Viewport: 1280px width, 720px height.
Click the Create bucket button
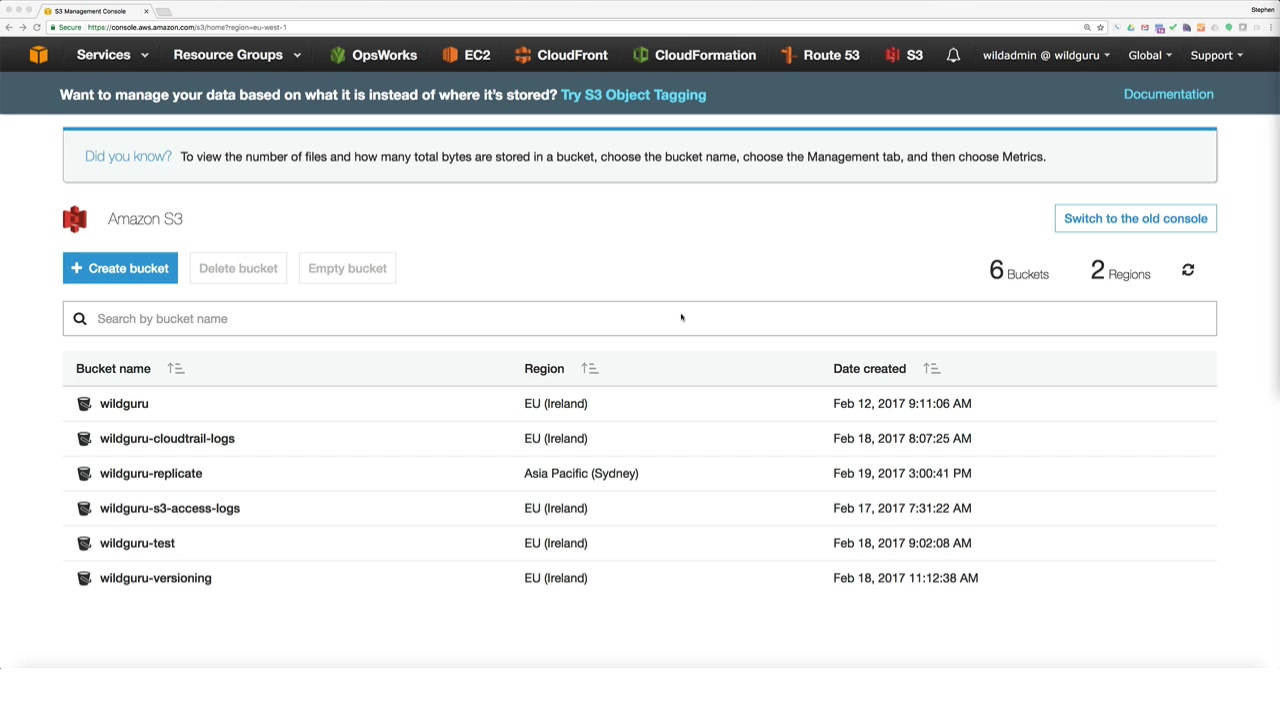click(x=120, y=268)
